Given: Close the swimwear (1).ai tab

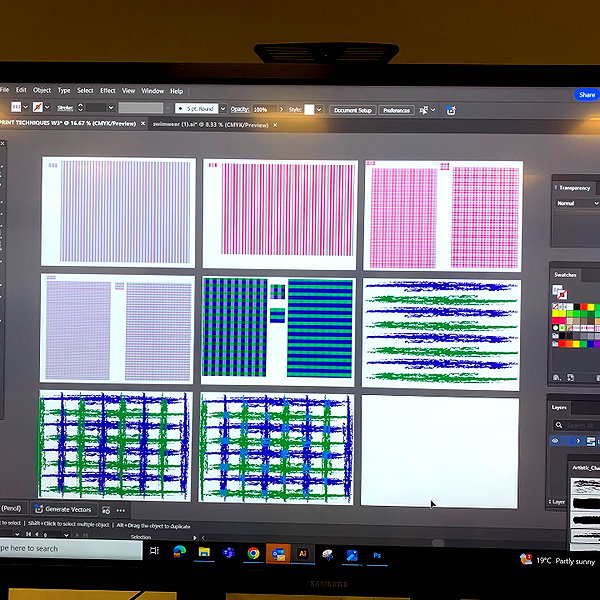Looking at the screenshot, I should [x=275, y=125].
